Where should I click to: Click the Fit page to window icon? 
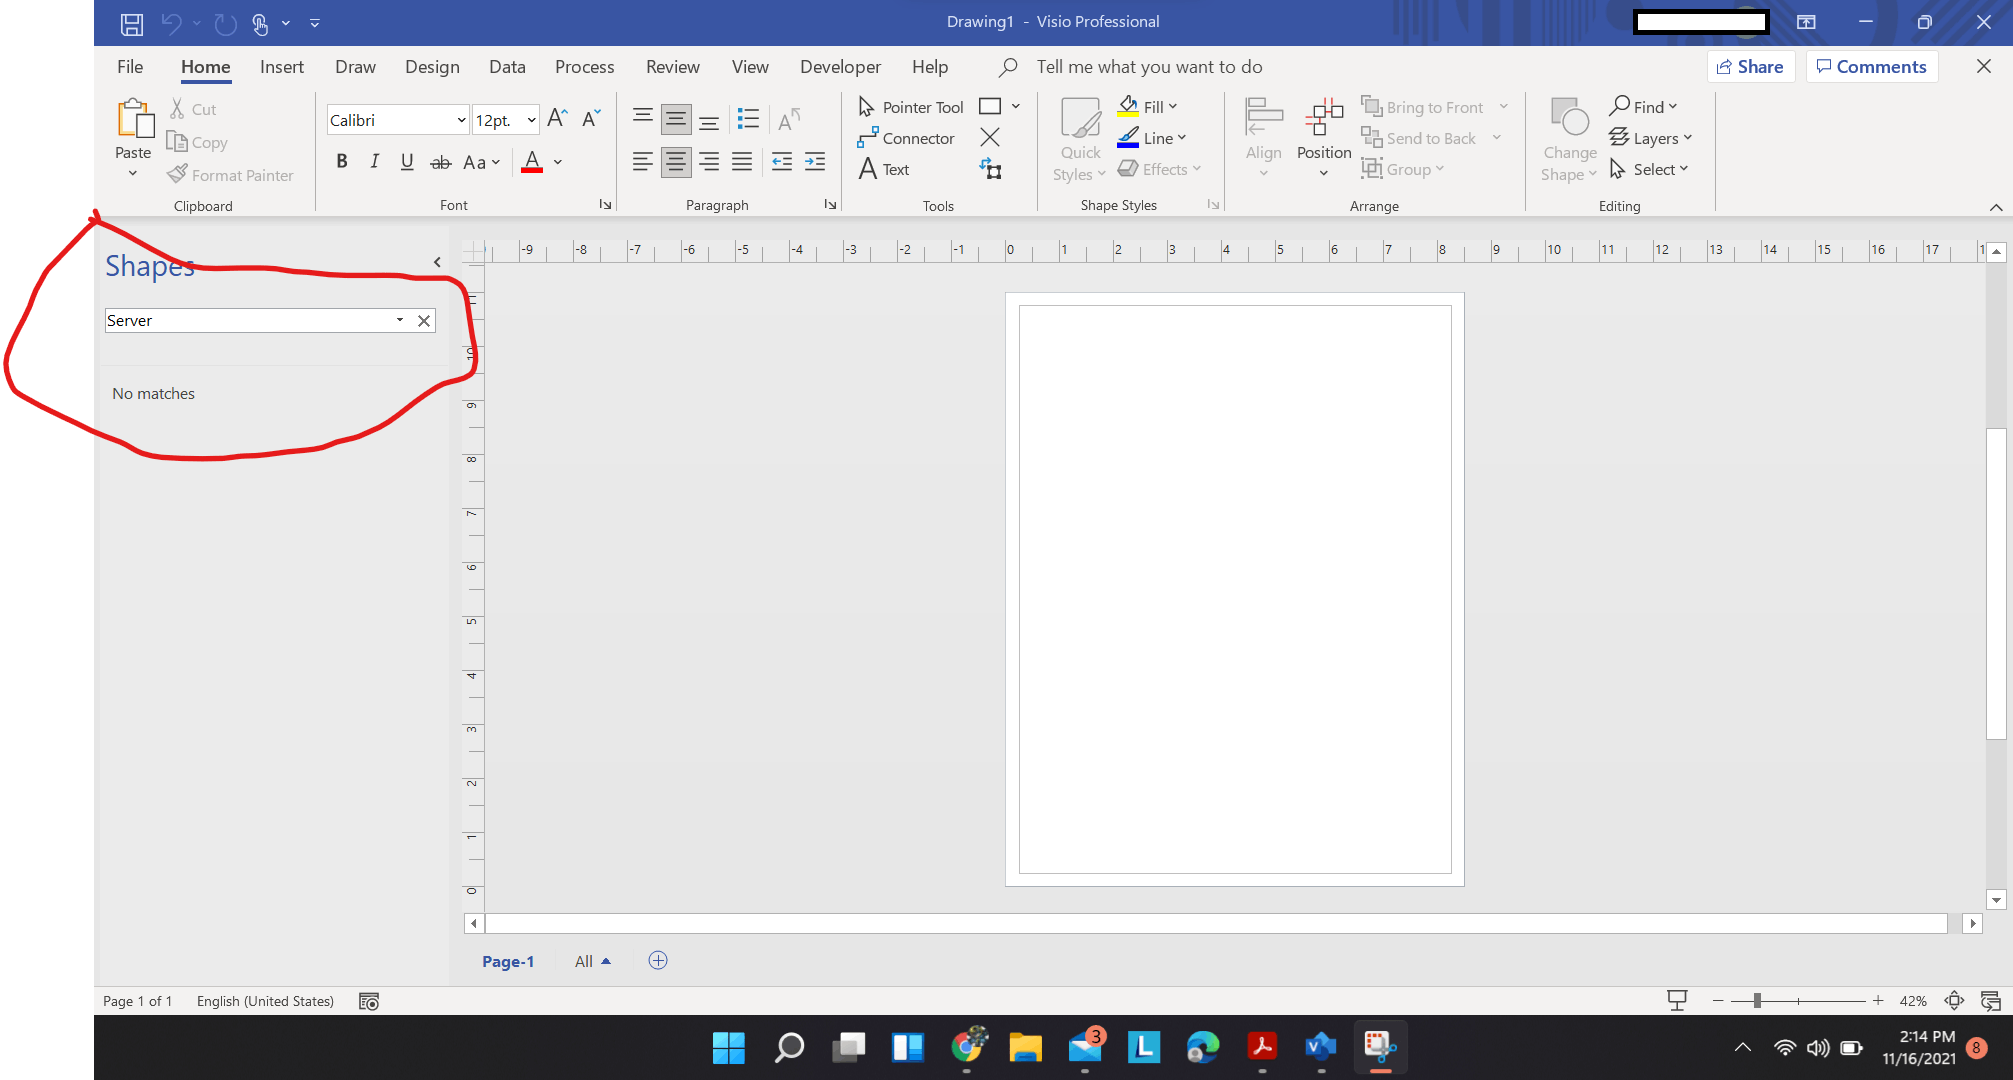tap(1953, 1000)
